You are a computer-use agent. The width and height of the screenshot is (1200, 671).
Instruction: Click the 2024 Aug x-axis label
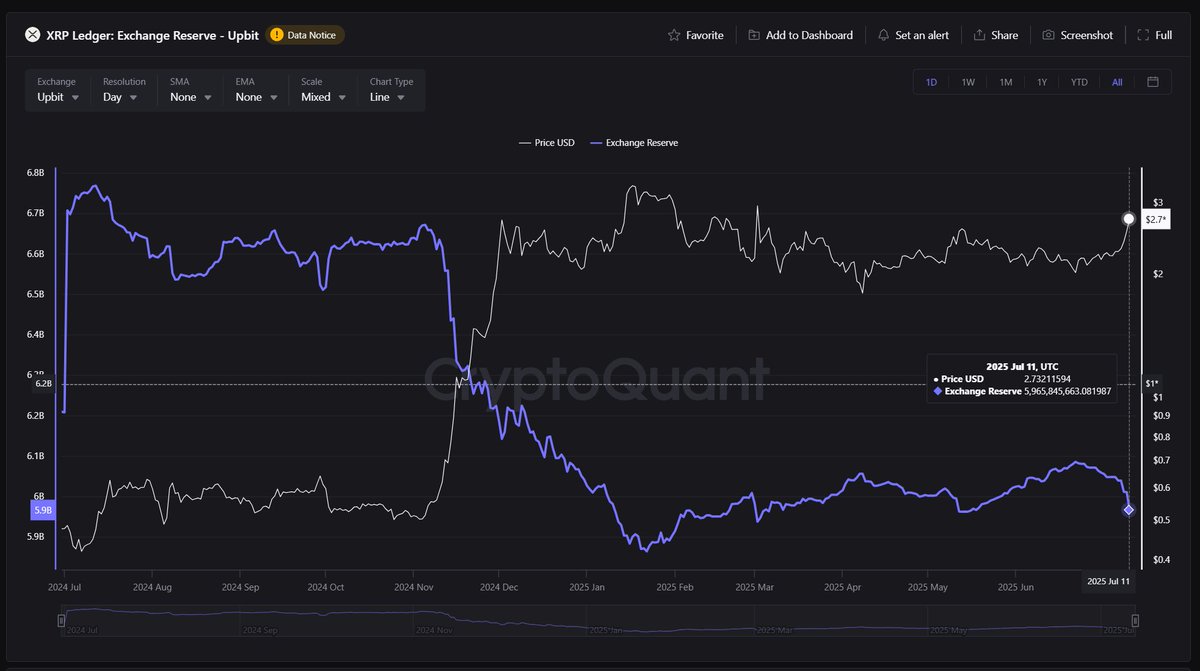point(152,588)
